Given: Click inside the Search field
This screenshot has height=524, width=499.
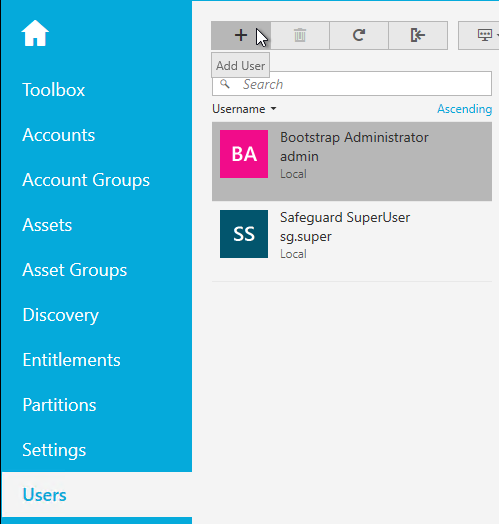Looking at the screenshot, I should click(x=352, y=84).
